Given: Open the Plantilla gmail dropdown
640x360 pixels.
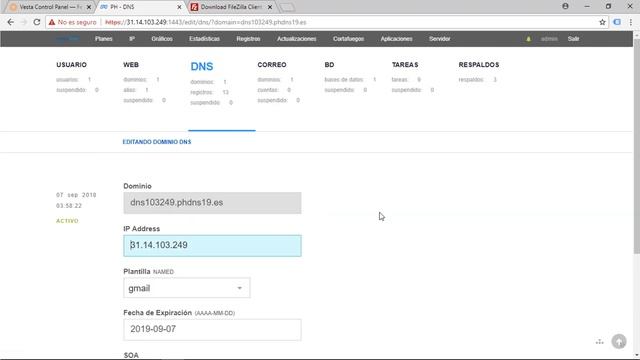Looking at the screenshot, I should 187,288.
